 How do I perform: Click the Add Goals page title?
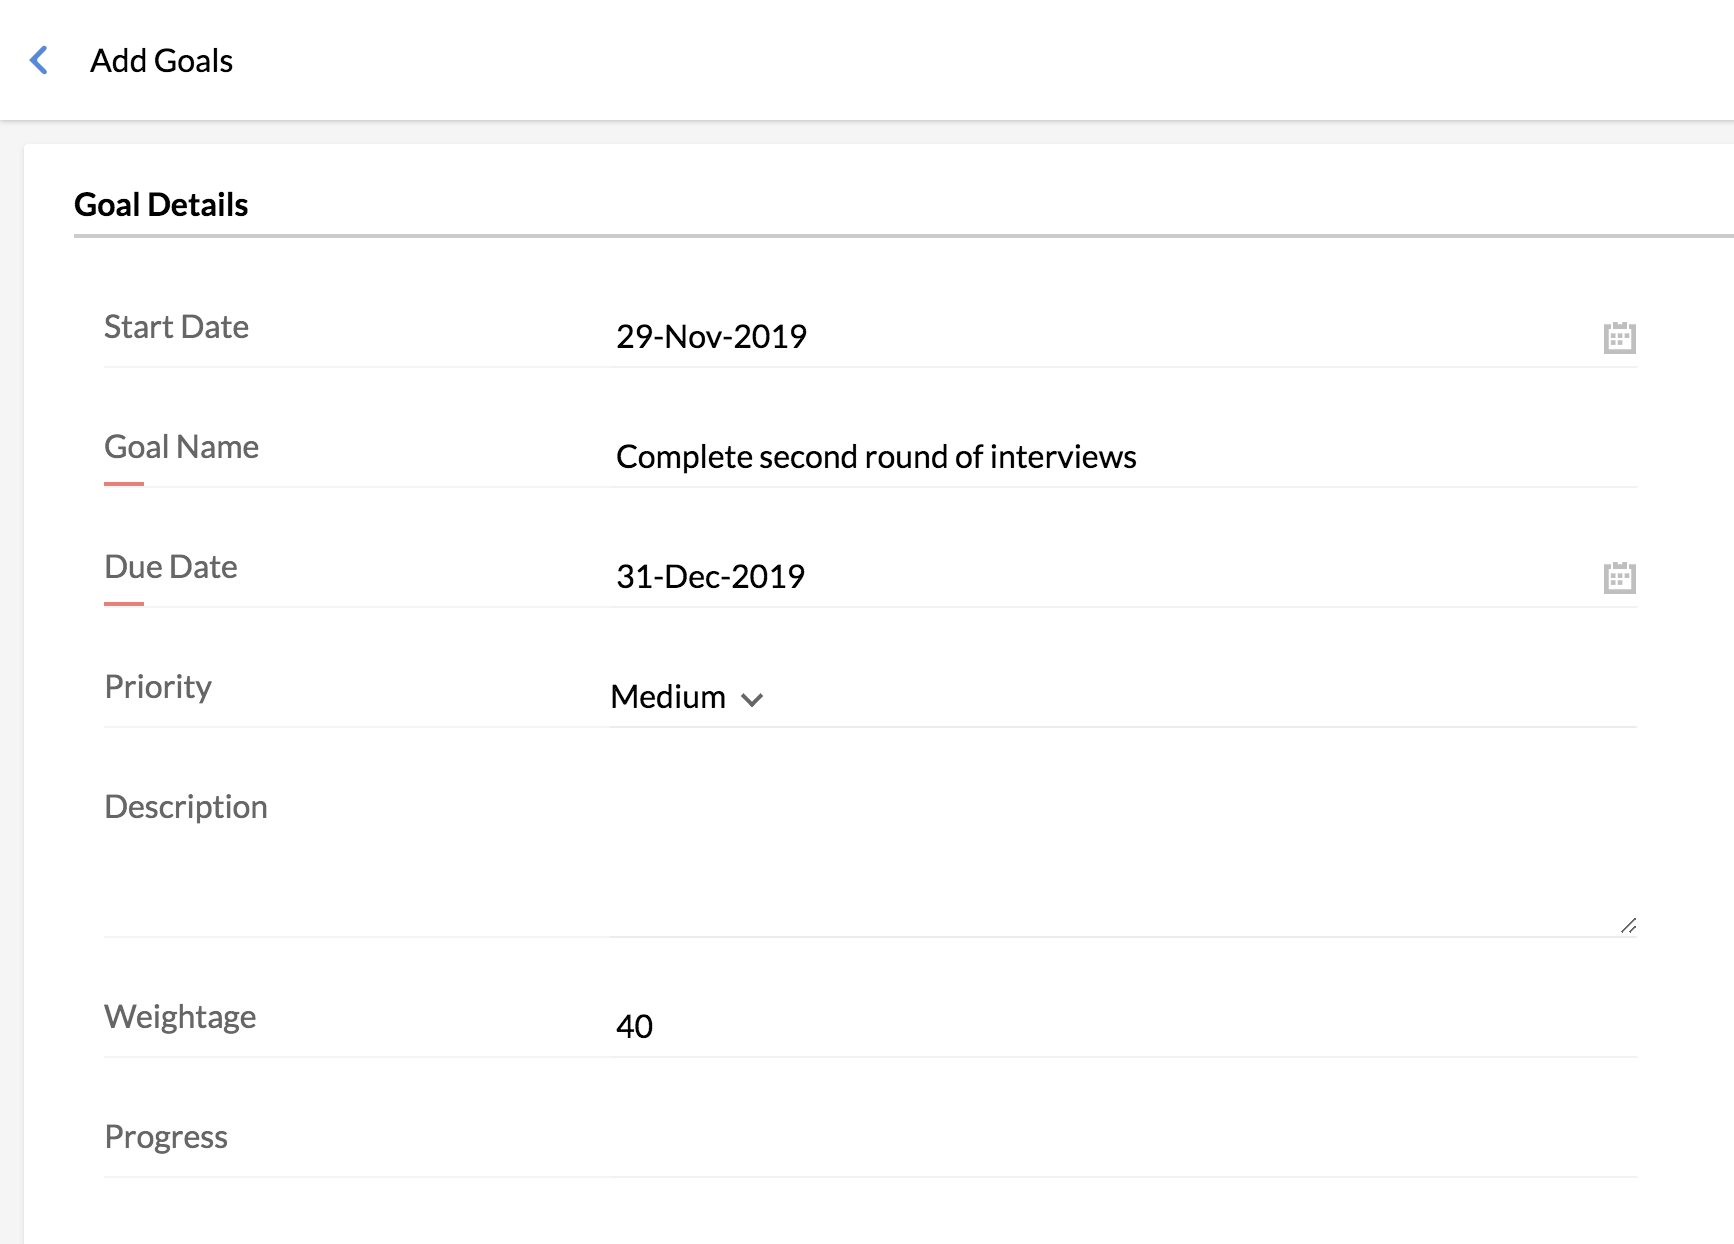pos(162,61)
